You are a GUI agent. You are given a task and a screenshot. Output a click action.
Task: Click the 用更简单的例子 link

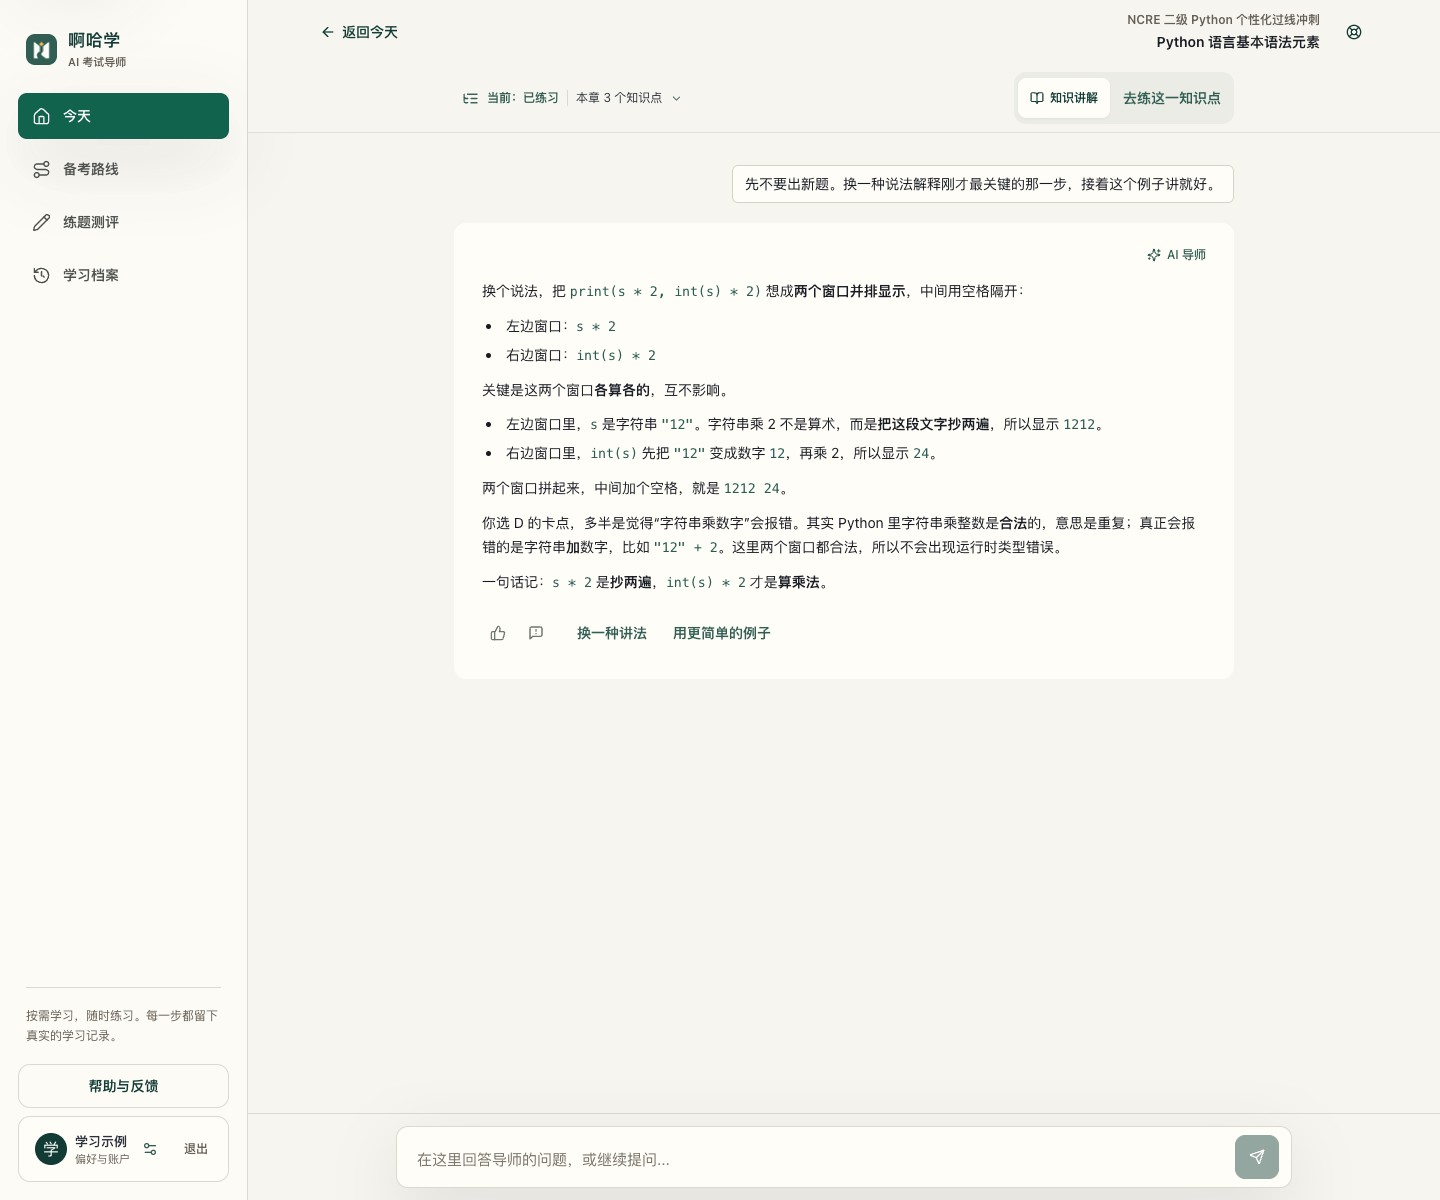(721, 633)
